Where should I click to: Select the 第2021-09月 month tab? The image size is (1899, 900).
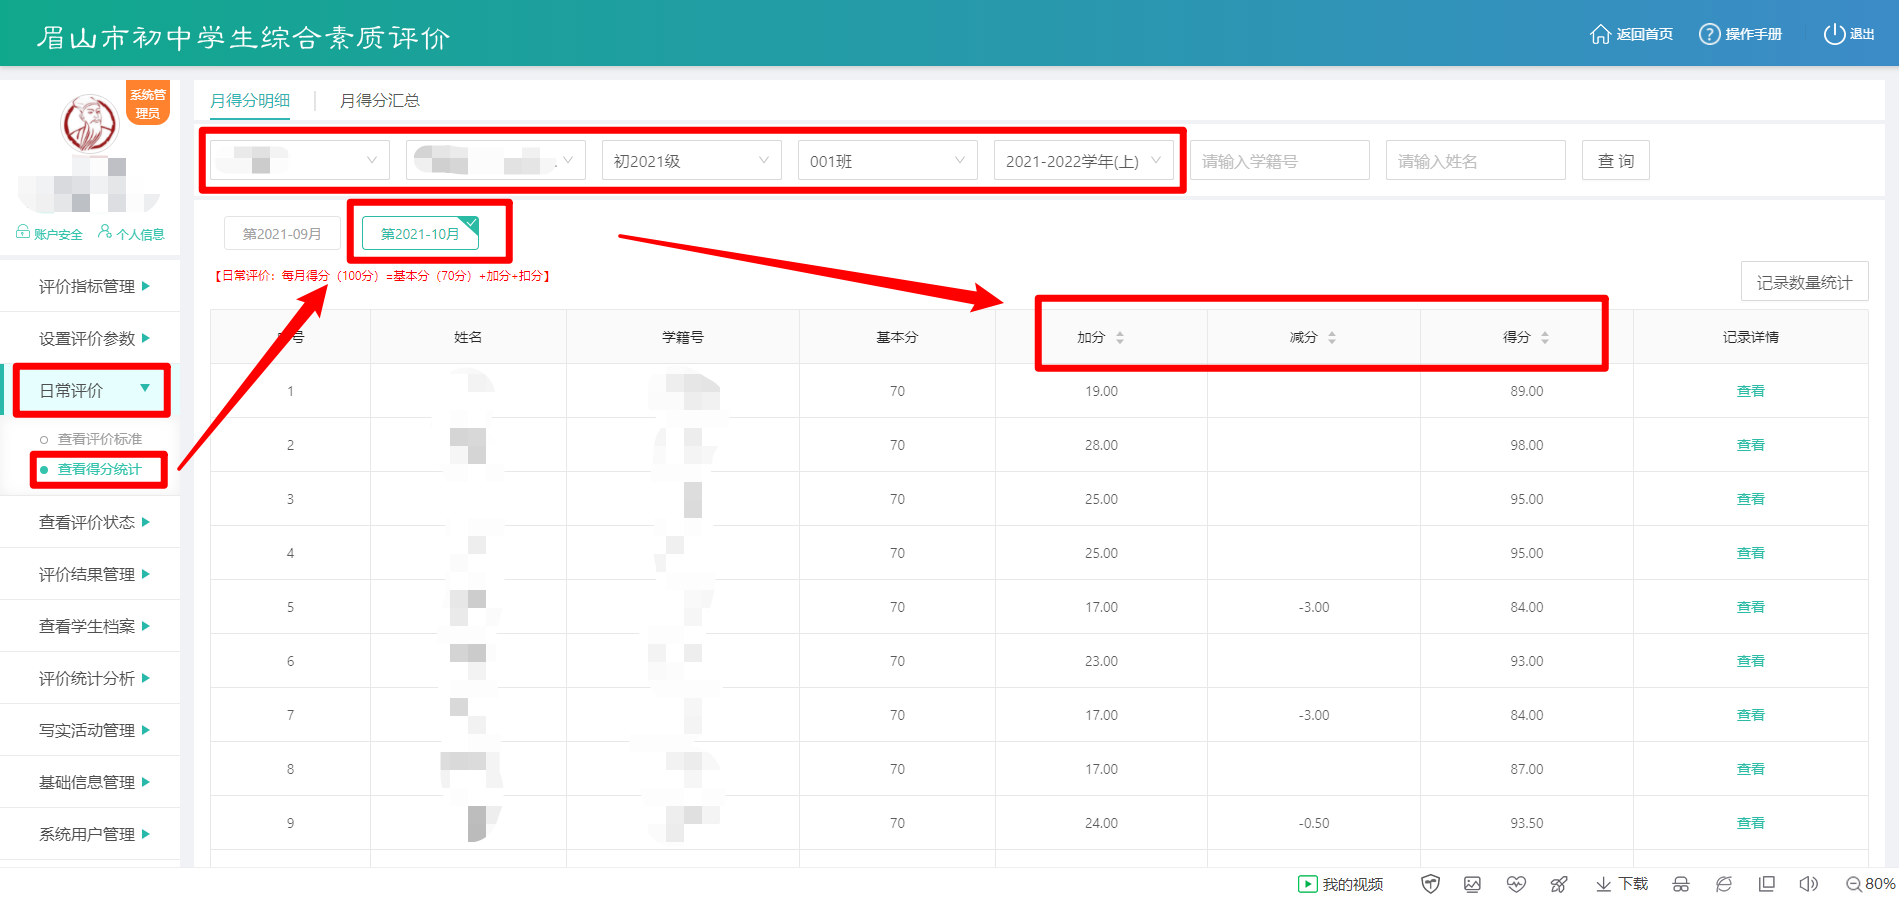[282, 234]
